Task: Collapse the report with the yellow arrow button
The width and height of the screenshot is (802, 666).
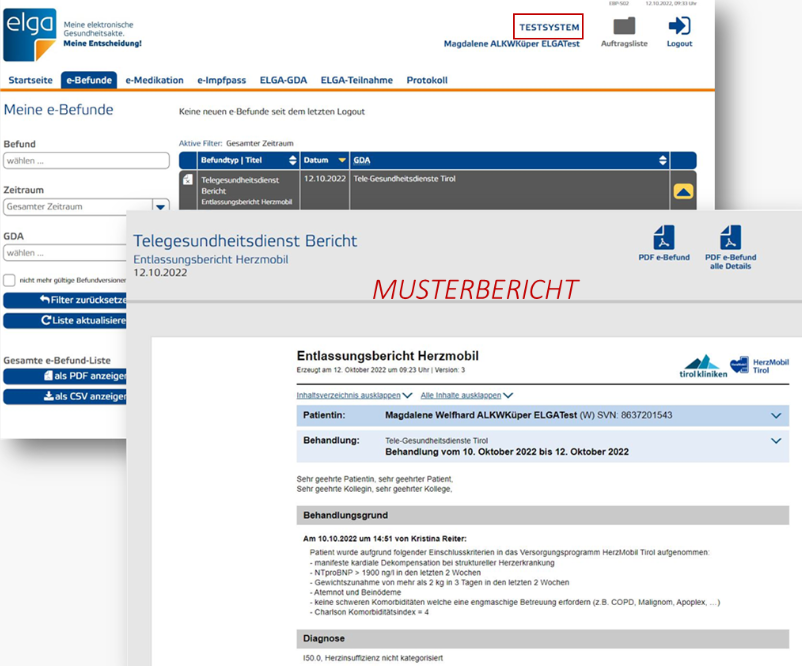Action: (x=683, y=191)
